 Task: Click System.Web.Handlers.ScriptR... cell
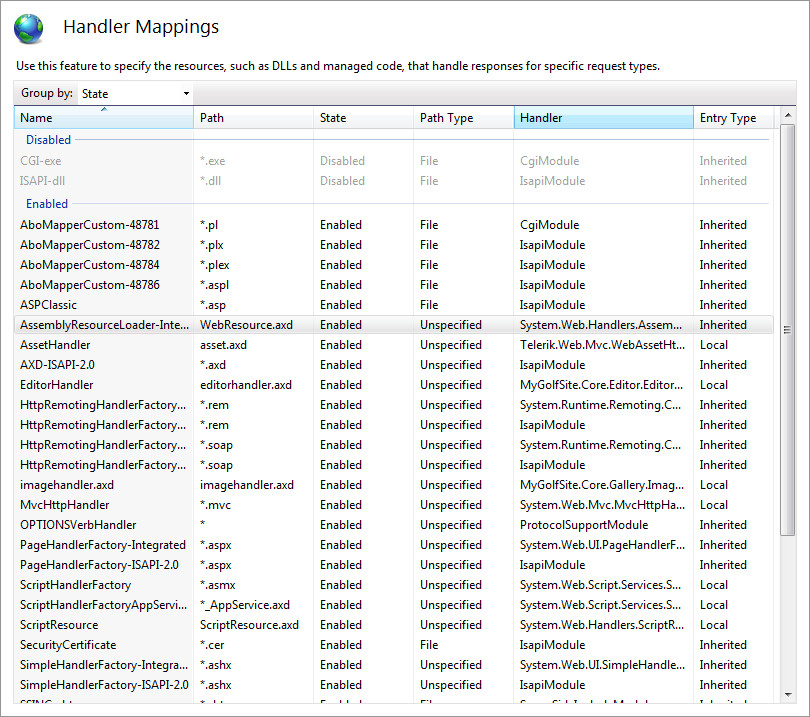tap(602, 625)
